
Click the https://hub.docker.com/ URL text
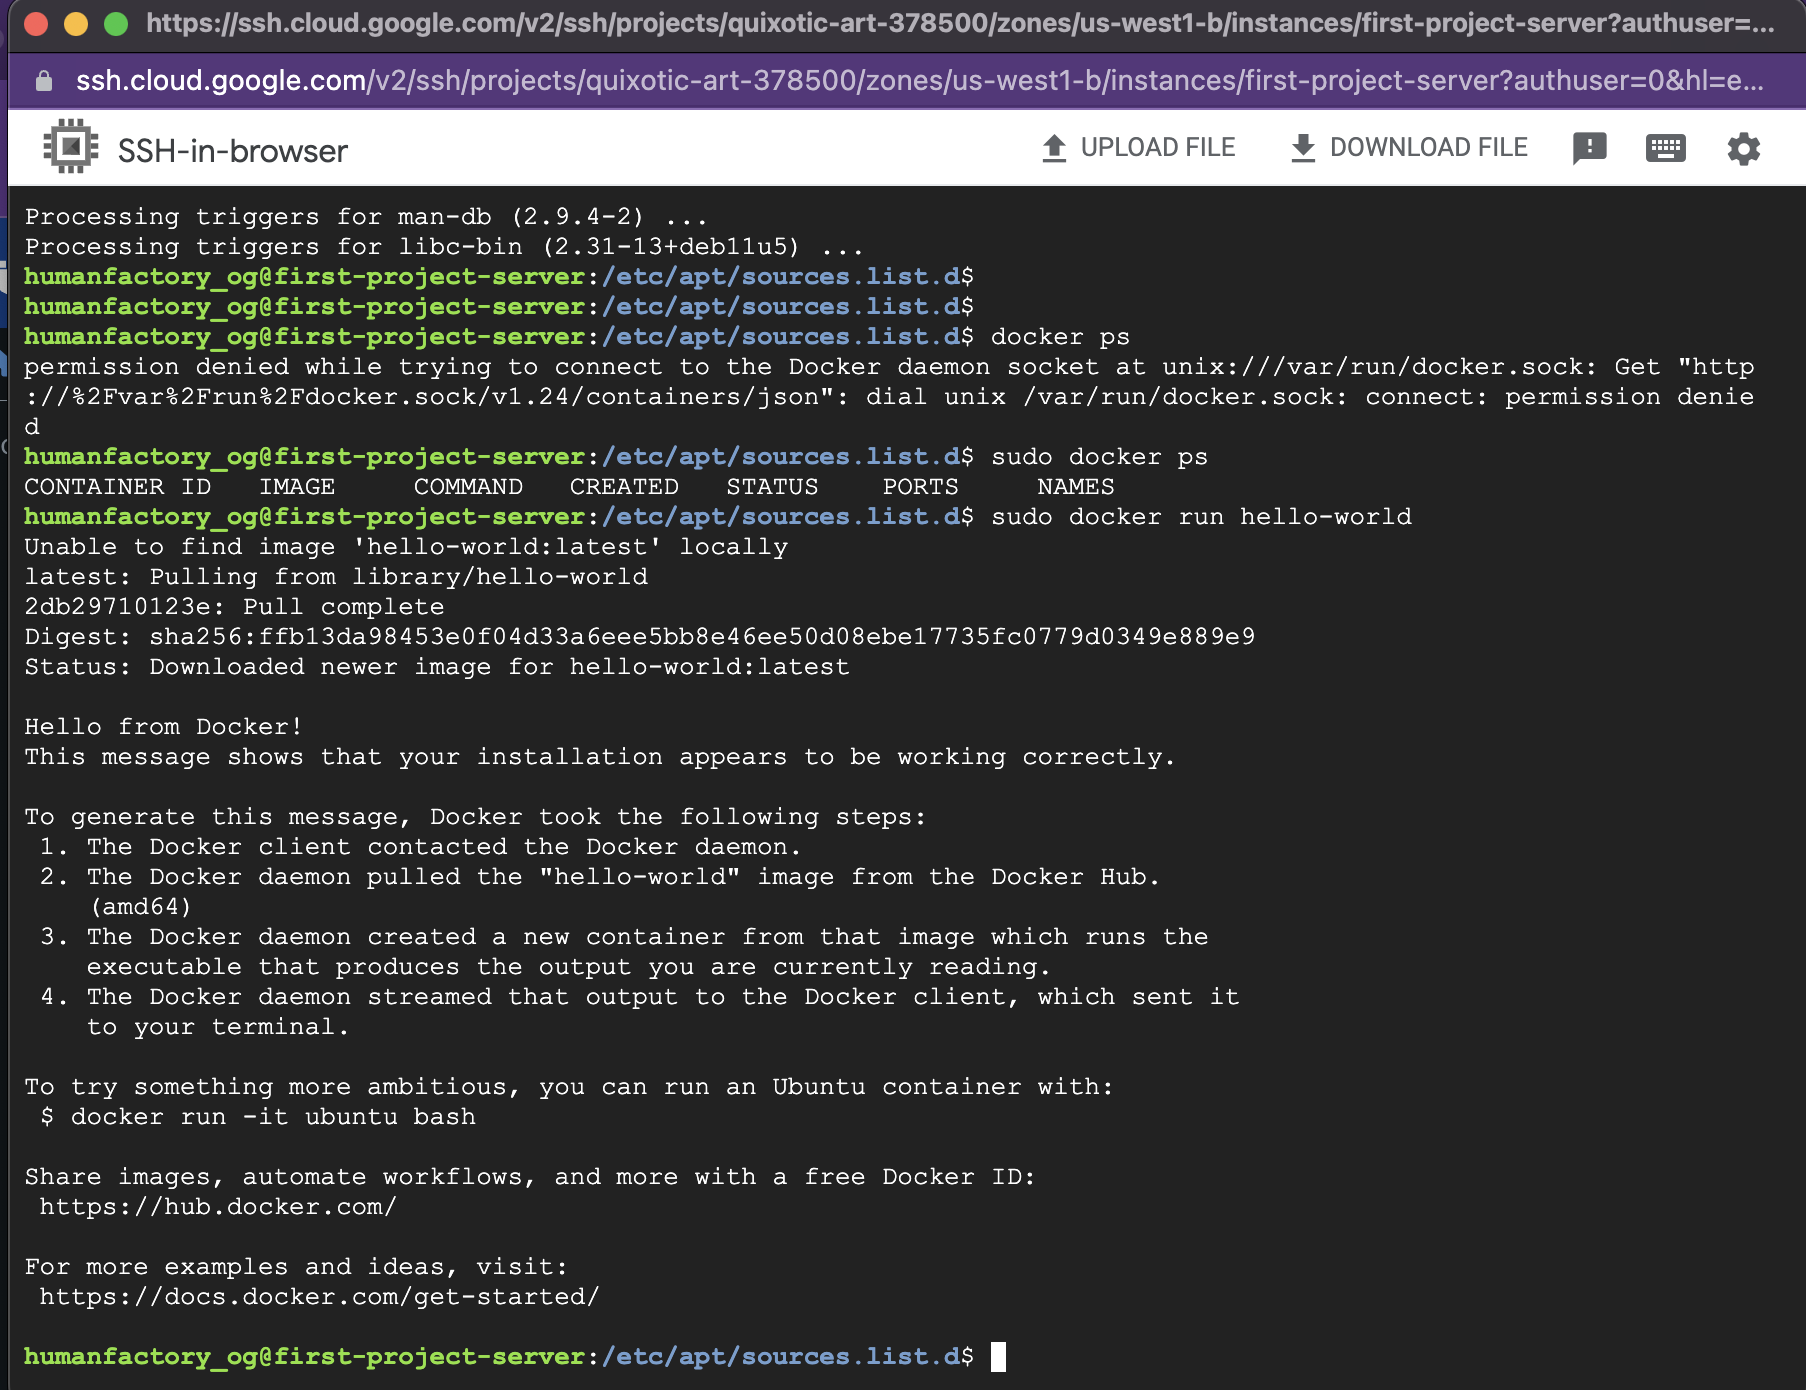point(218,1207)
